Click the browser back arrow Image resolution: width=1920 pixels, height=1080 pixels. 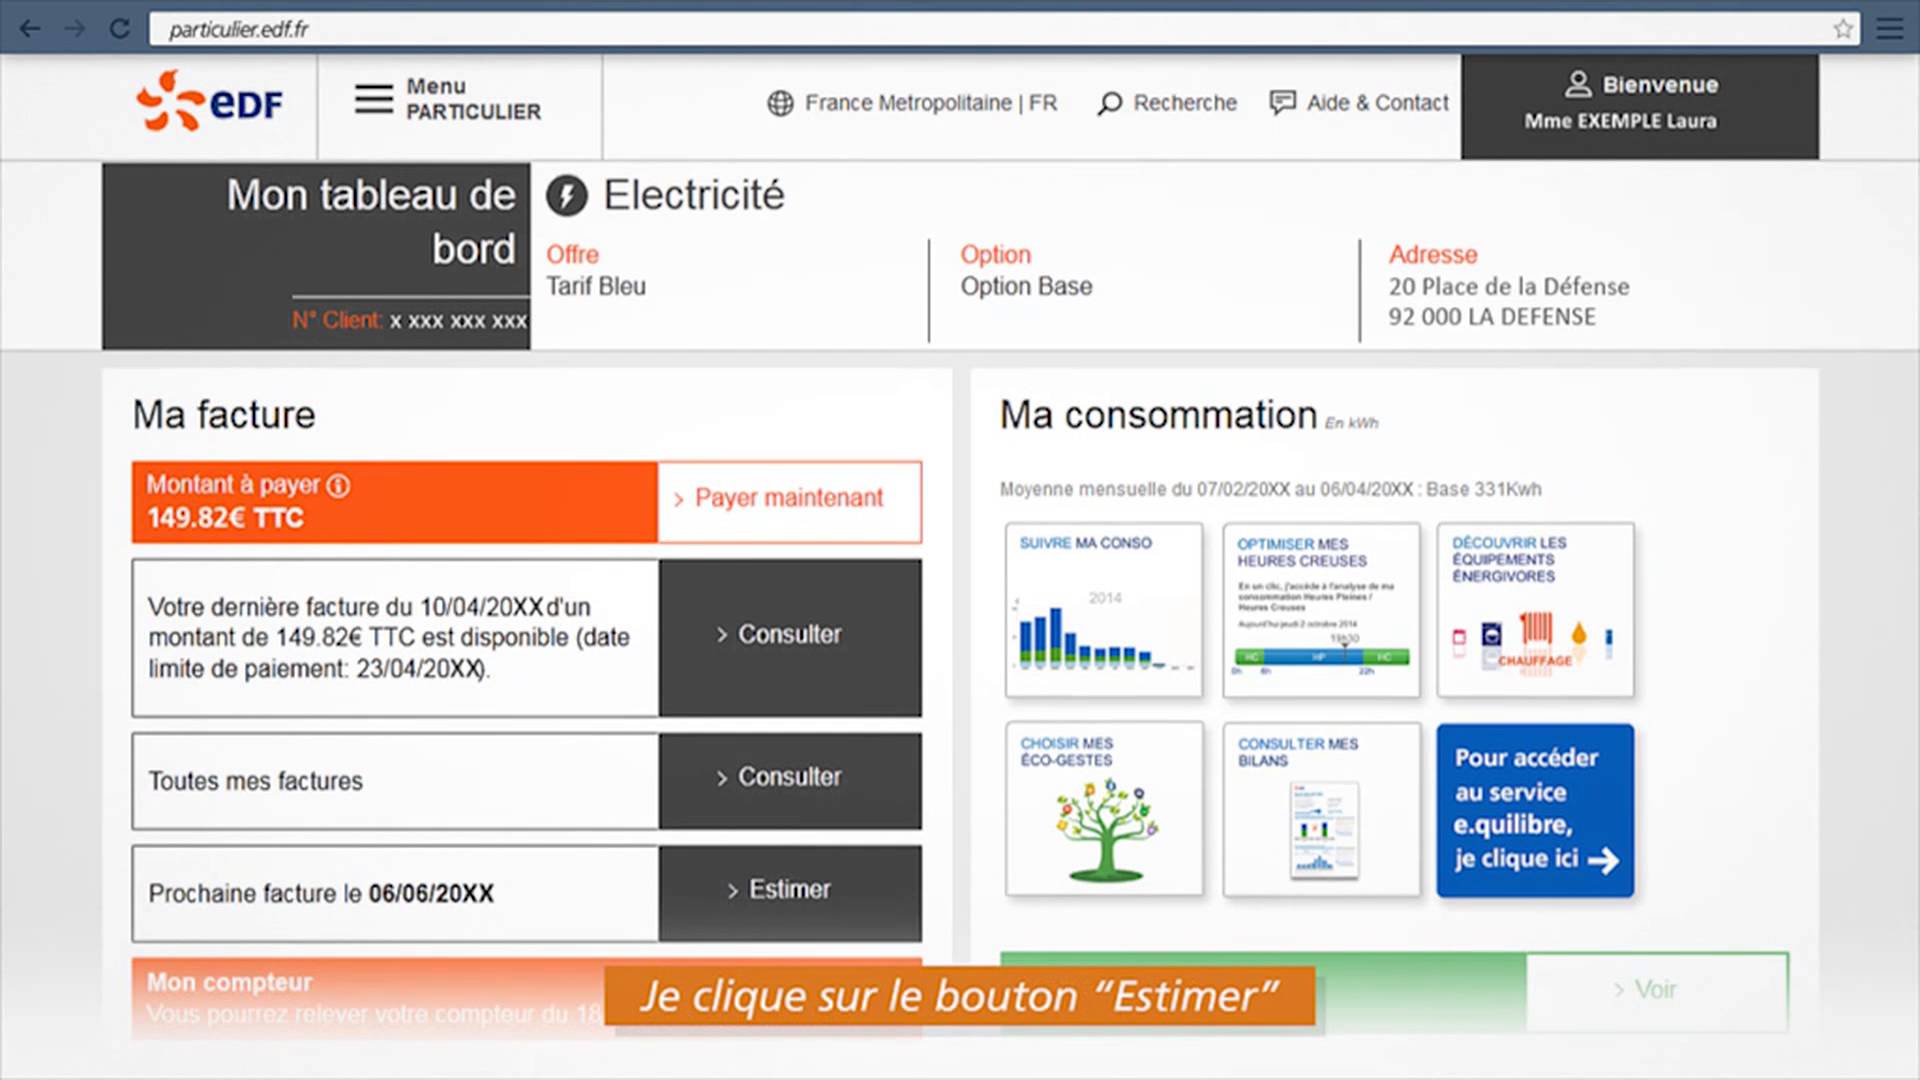click(x=30, y=29)
